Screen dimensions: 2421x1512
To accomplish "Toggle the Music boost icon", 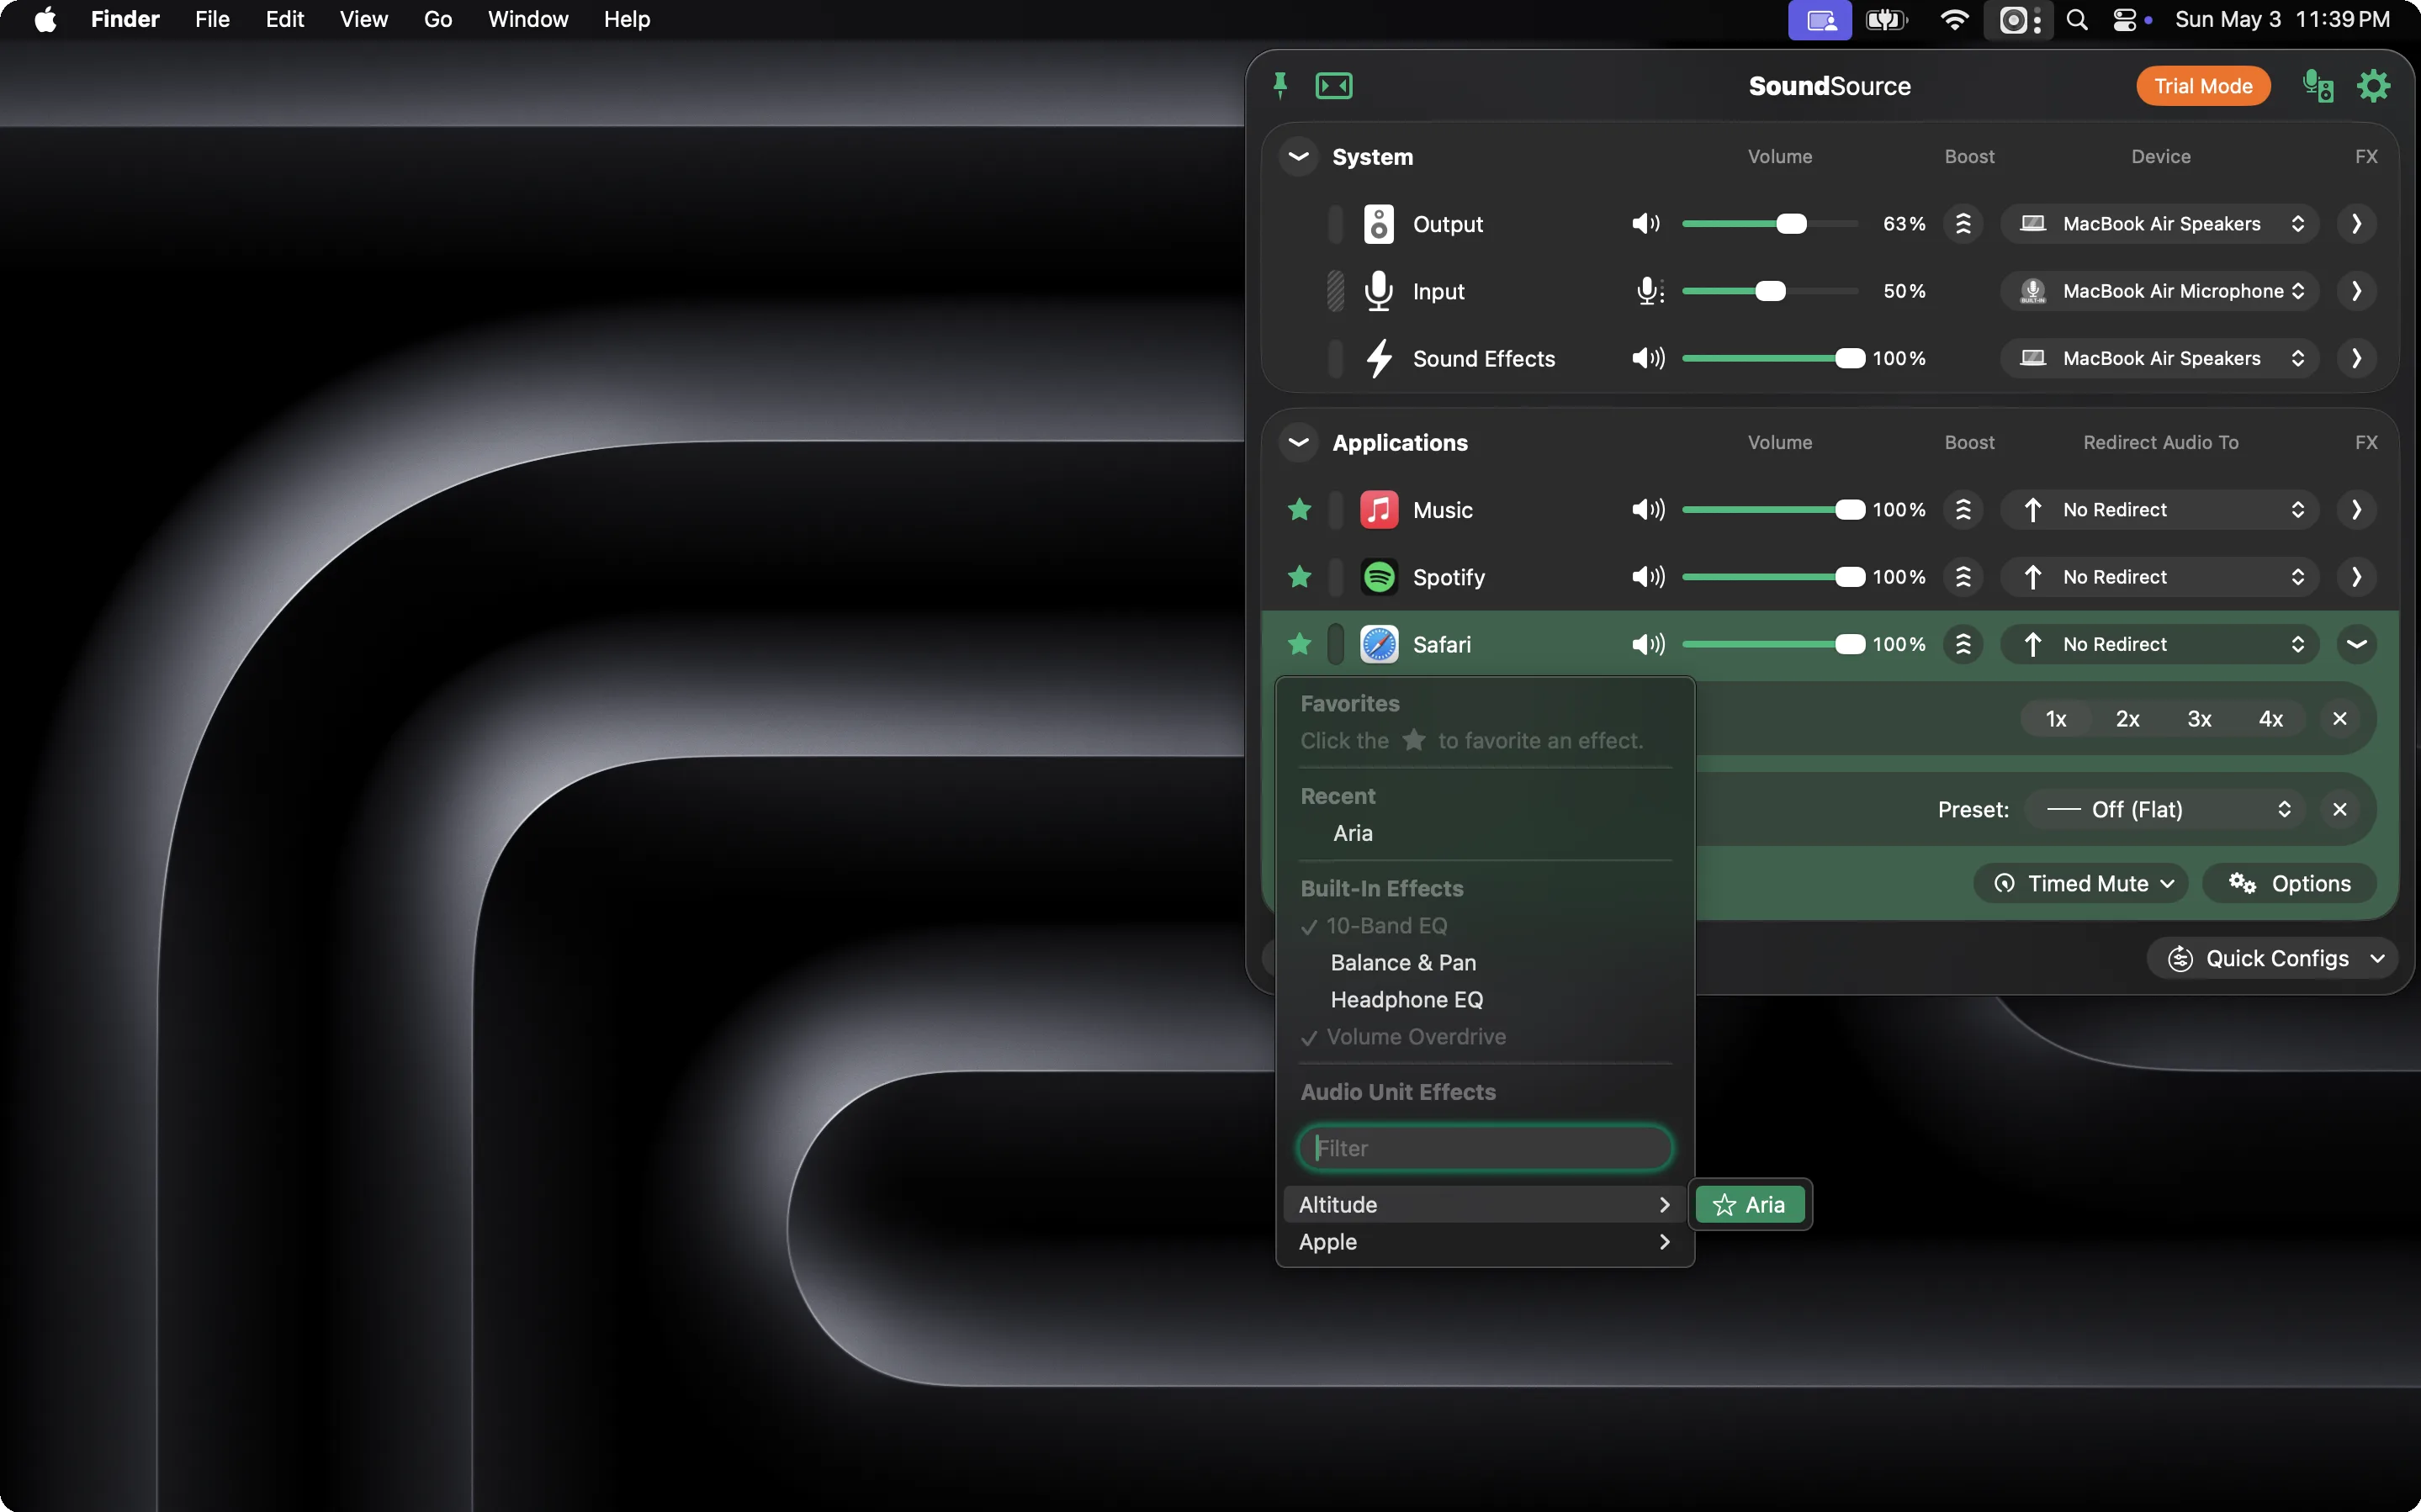I will coord(1963,510).
